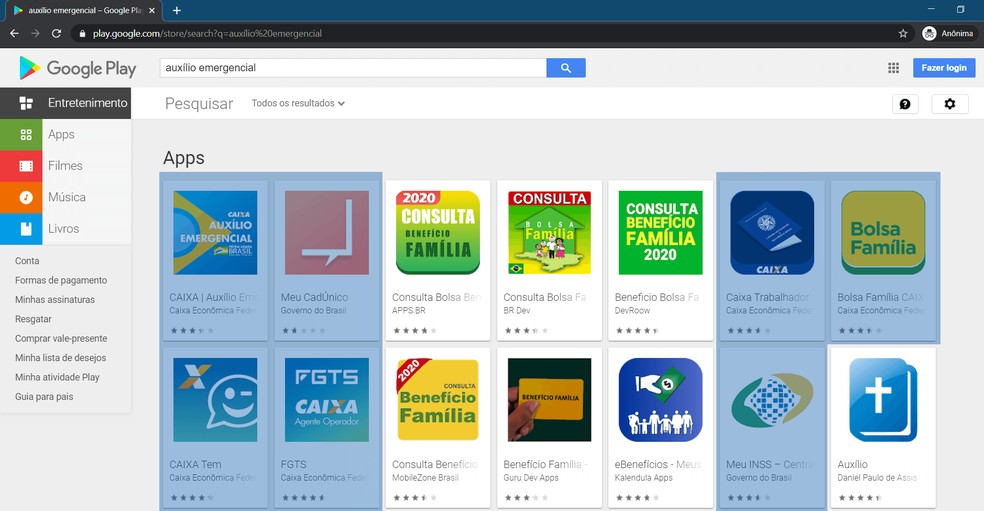This screenshot has height=511, width=984.
Task: Open Consulta Benefício app by MobileZone Brasil
Action: pos(437,400)
